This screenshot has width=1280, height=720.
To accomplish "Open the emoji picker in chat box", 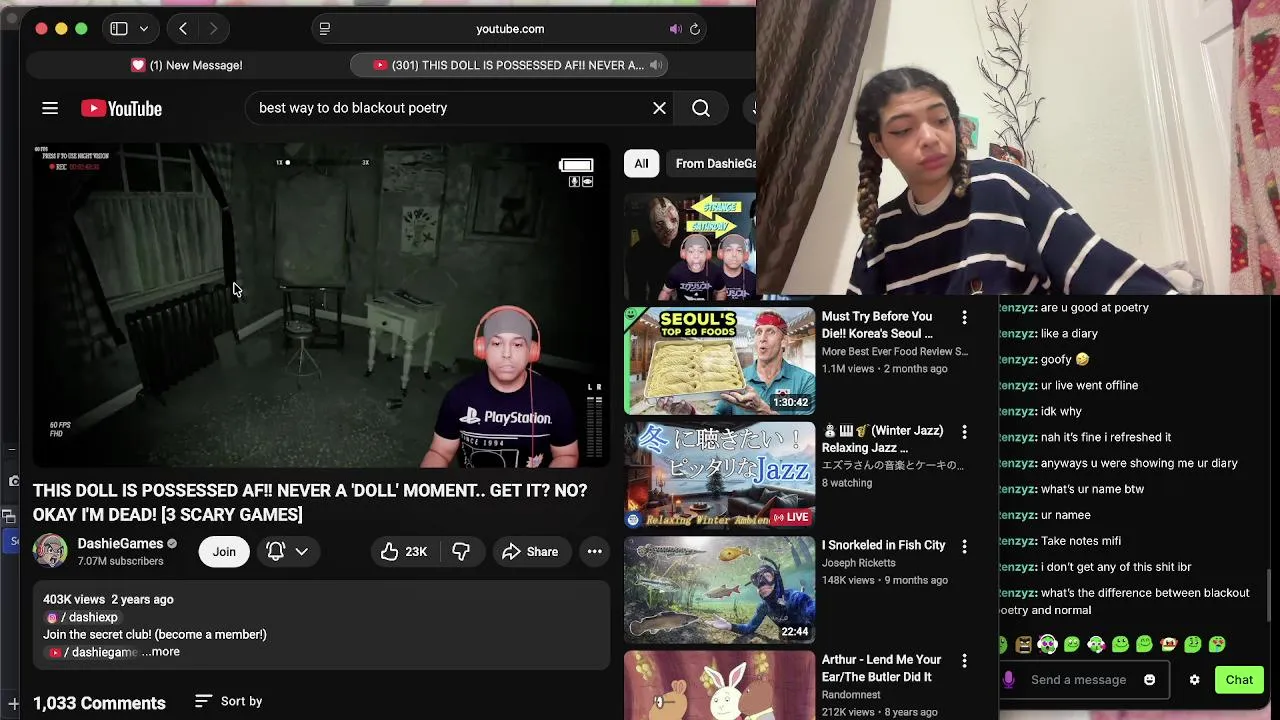I will pyautogui.click(x=1149, y=680).
